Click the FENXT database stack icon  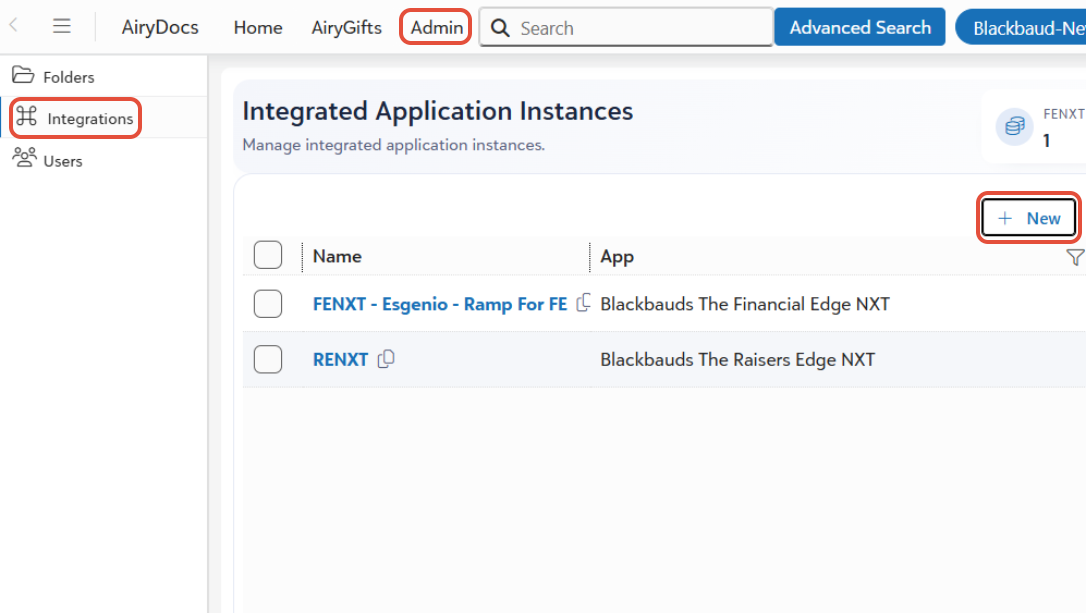tap(1014, 127)
